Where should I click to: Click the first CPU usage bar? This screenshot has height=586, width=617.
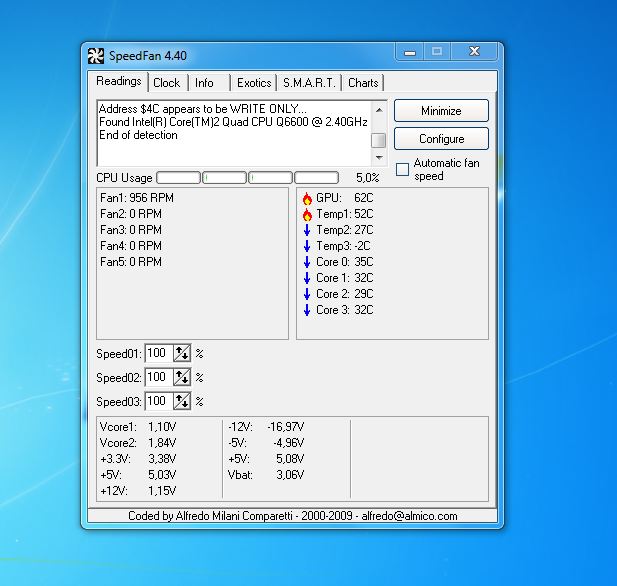pyautogui.click(x=178, y=177)
